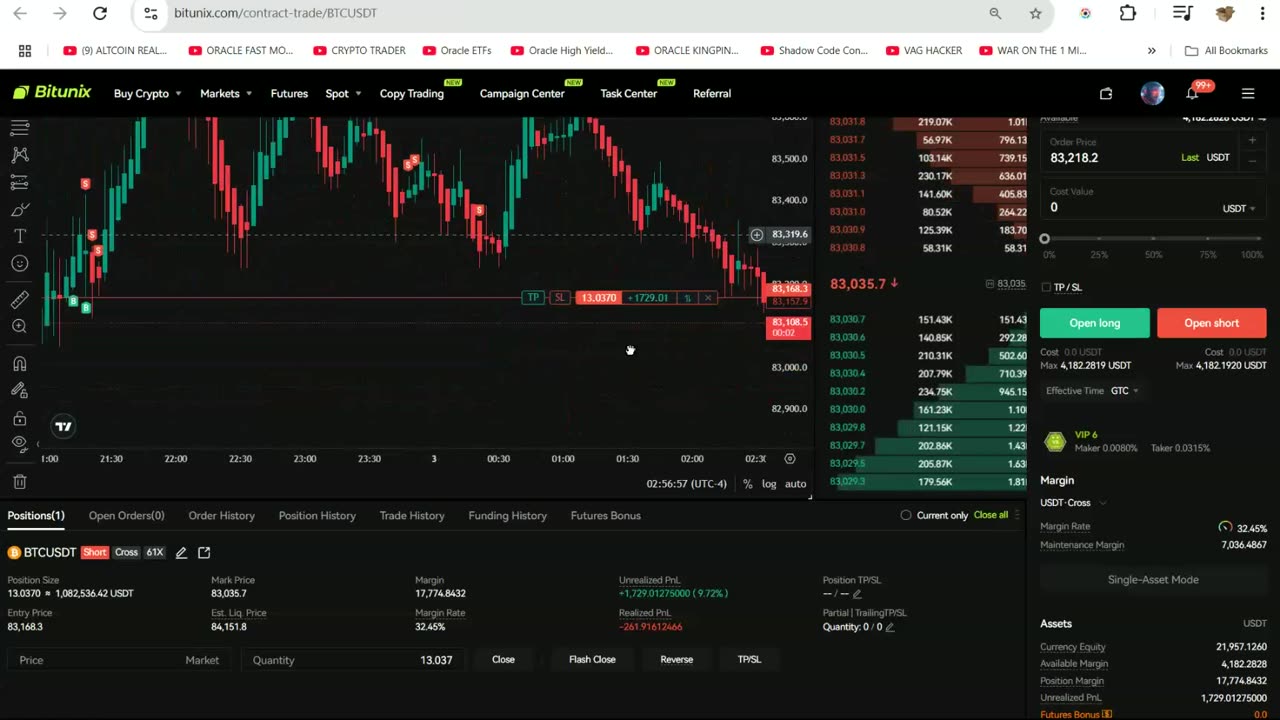
Task: Open the Referral page
Action: (712, 93)
